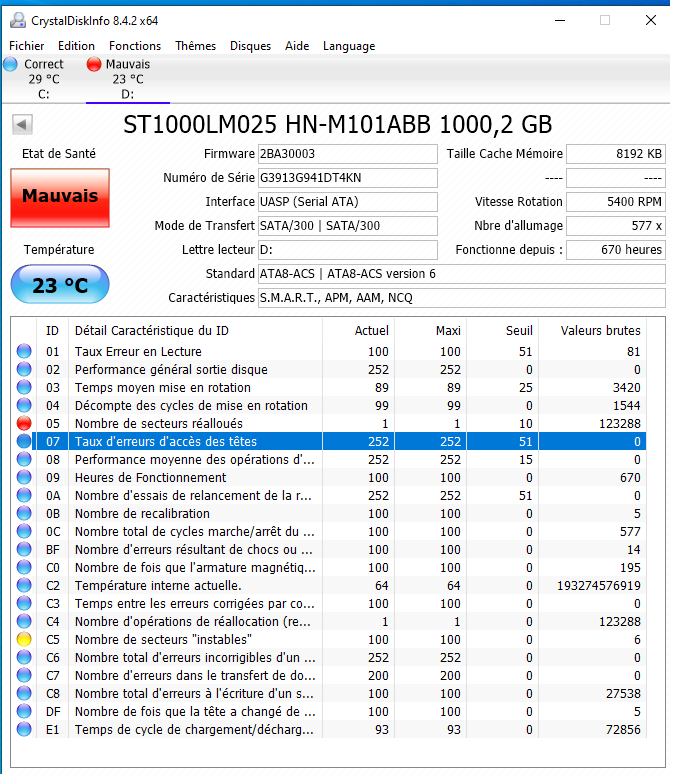Click the Détail Caractéristique du ID header
674x774 pixels.
(x=195, y=331)
